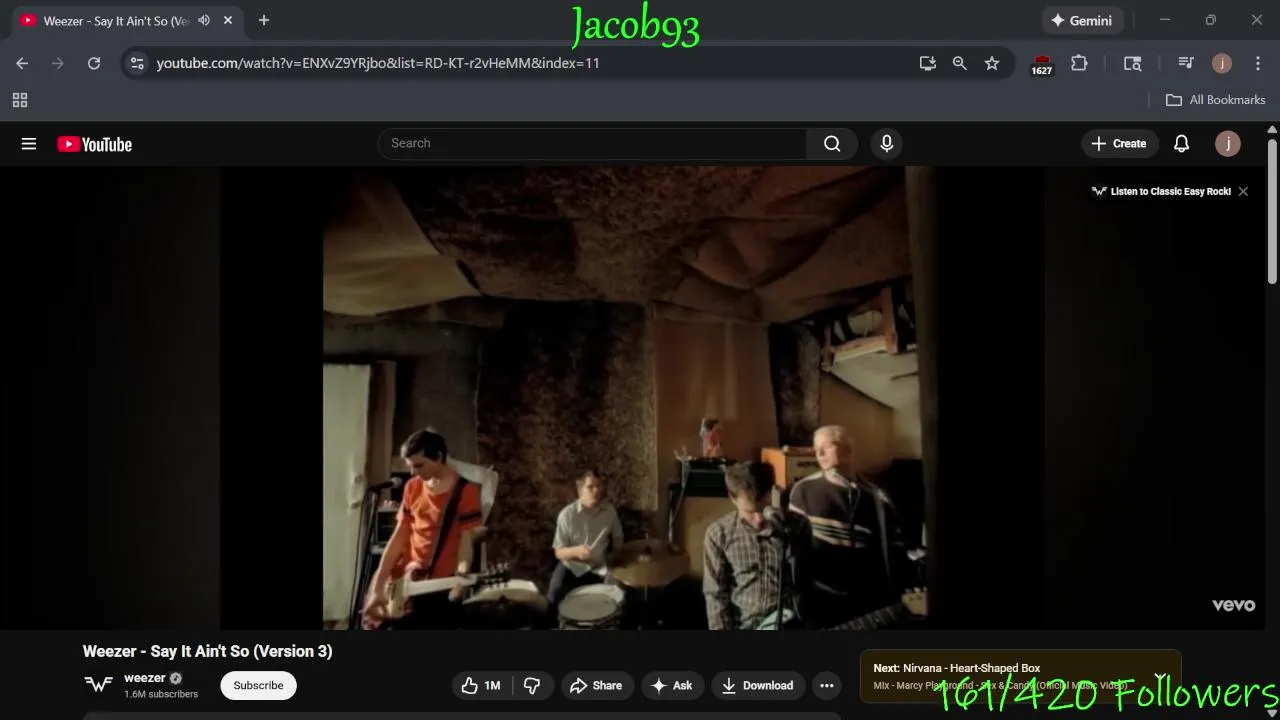This screenshot has width=1280, height=720.
Task: Search with voice microphone
Action: tap(886, 144)
